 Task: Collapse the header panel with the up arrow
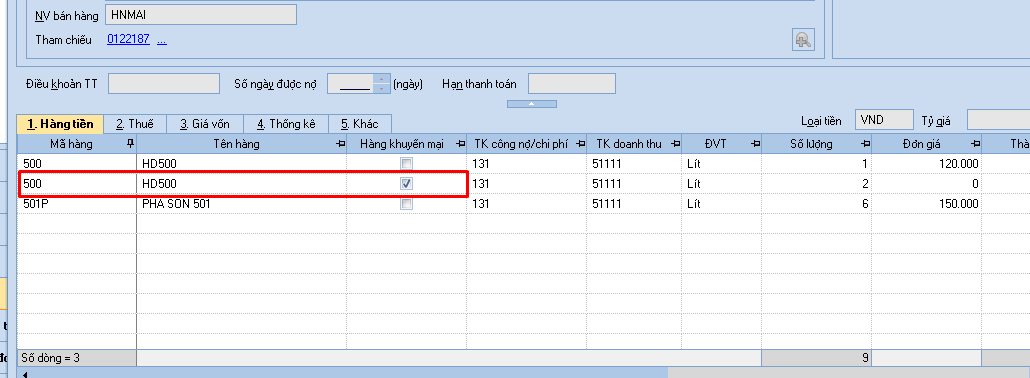(x=532, y=104)
